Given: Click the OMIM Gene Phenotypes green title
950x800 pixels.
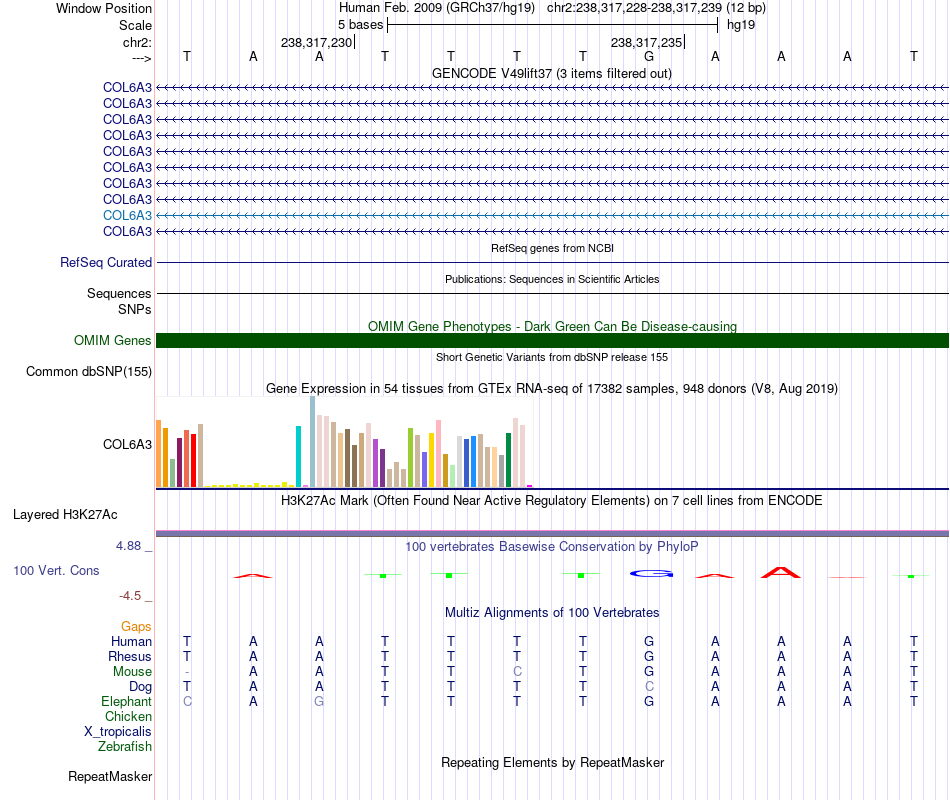Looking at the screenshot, I should point(552,326).
